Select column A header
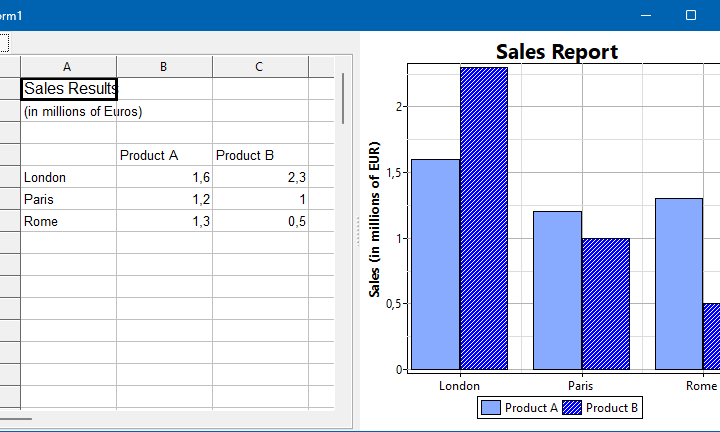 [x=68, y=67]
